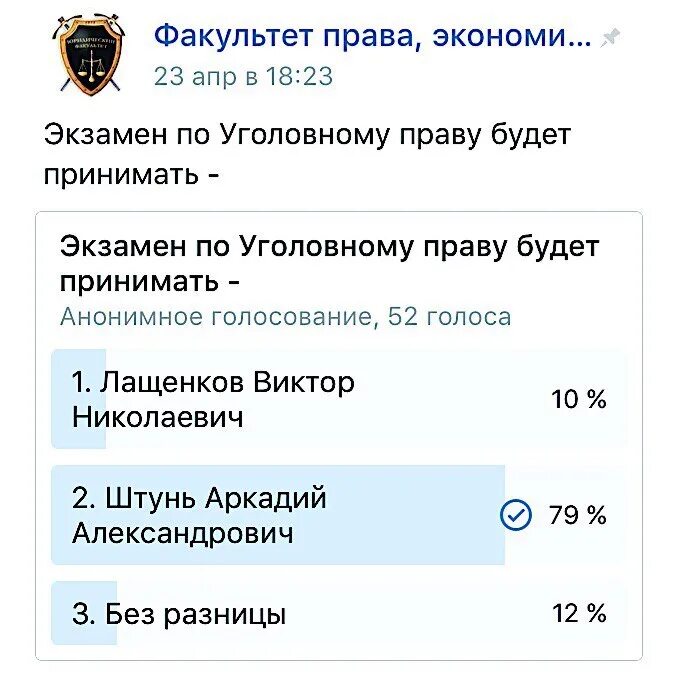Select poll option Без разницы
Viewport: 693px width, 693px height.
[339, 613]
